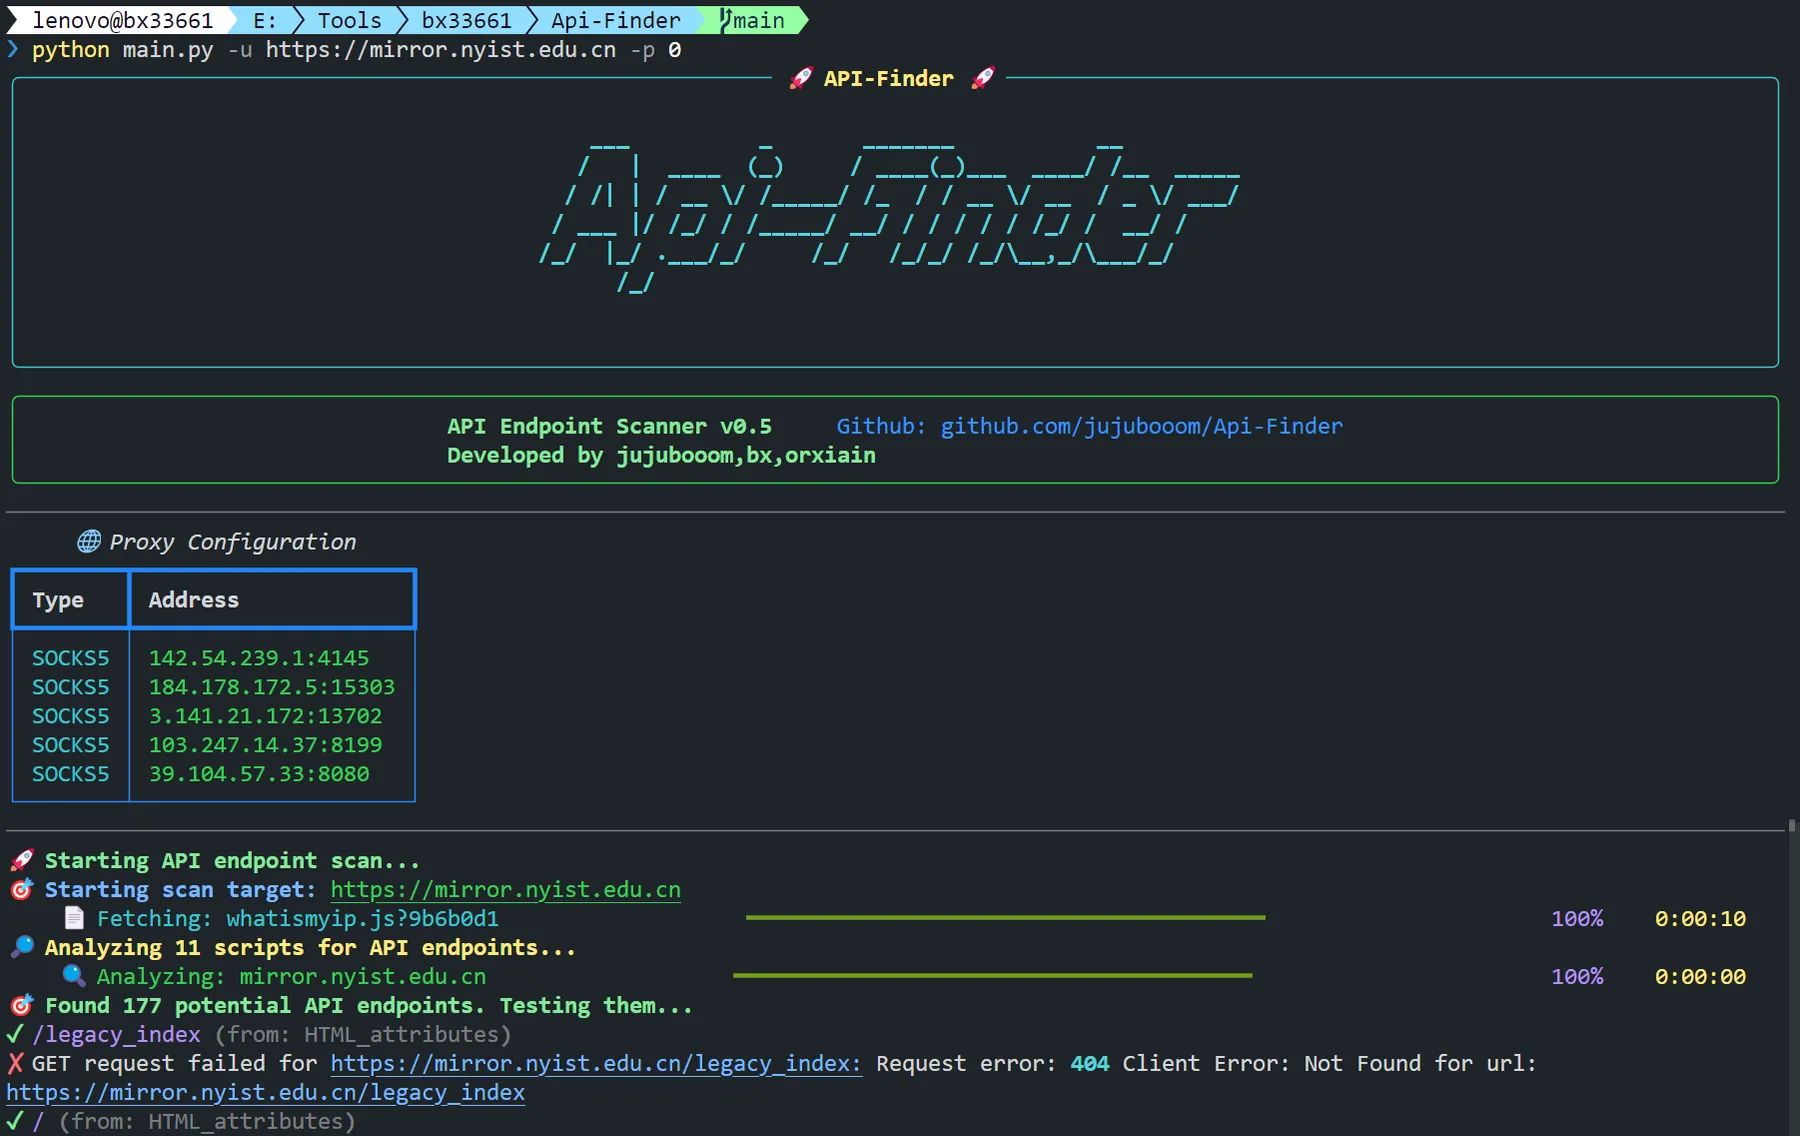
Task: Open the legacy_index URL on the bottom line
Action: click(265, 1093)
